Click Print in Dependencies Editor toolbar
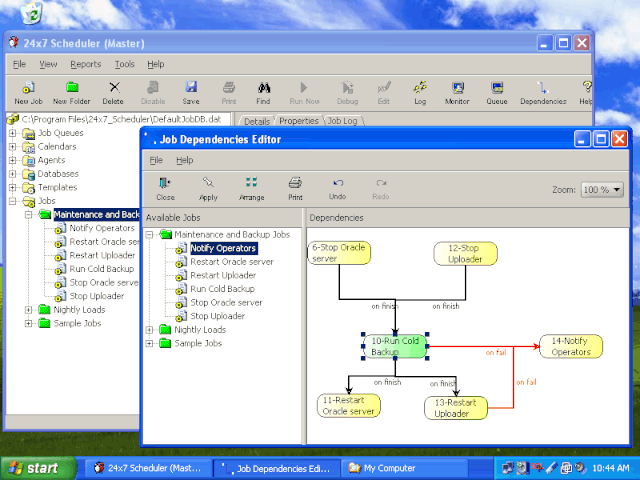 (x=295, y=189)
